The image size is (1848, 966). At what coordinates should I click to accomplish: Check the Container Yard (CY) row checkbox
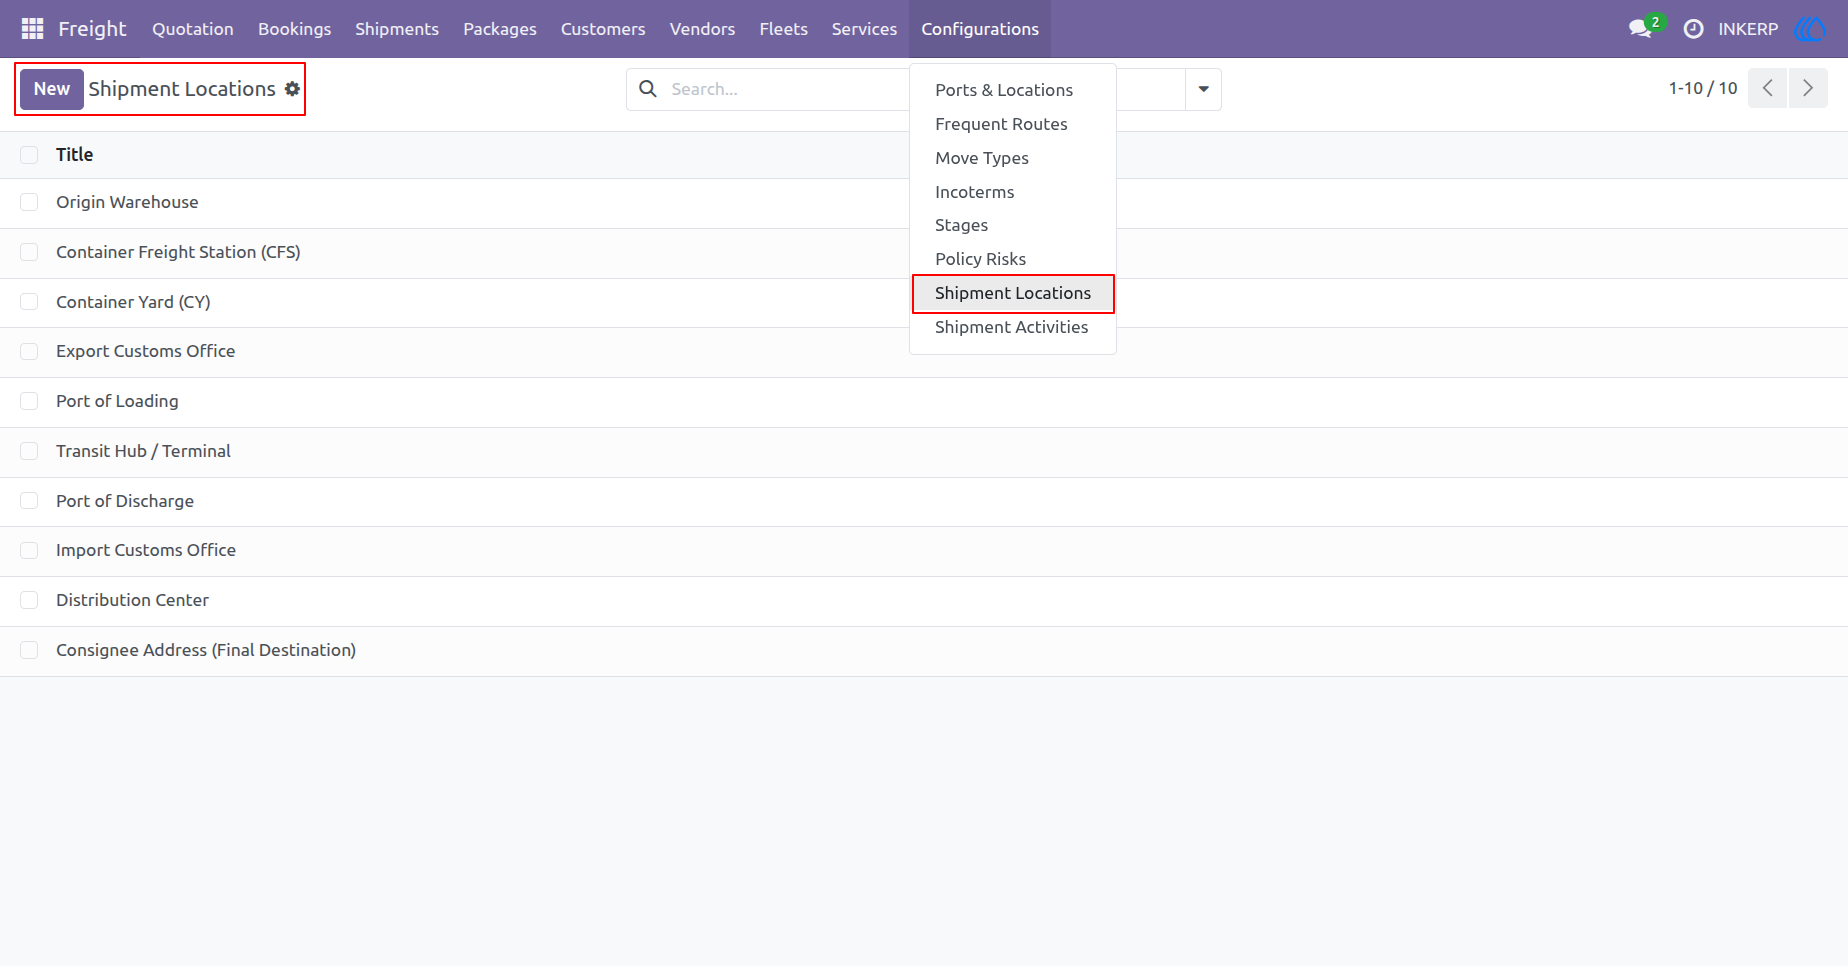[x=29, y=302]
